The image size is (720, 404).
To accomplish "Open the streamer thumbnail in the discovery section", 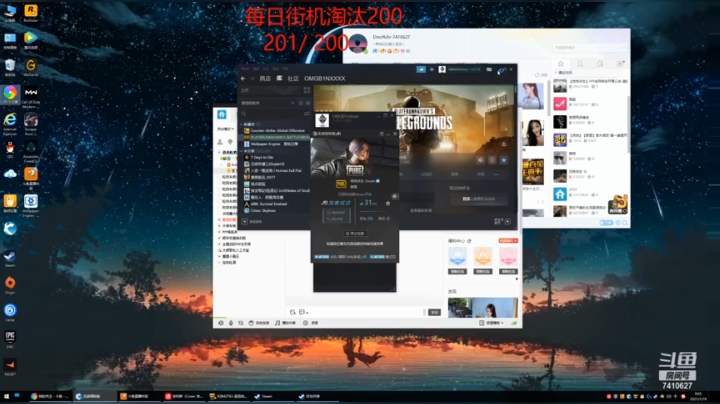I will pos(483,308).
